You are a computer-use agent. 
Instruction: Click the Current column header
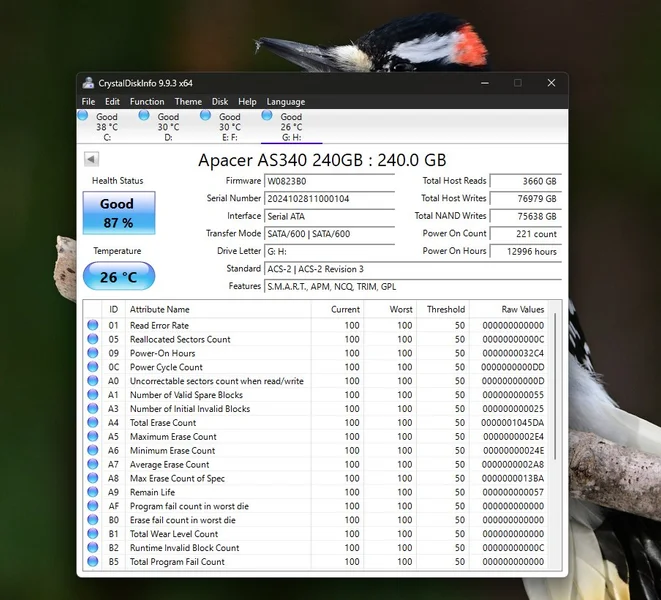pos(337,309)
